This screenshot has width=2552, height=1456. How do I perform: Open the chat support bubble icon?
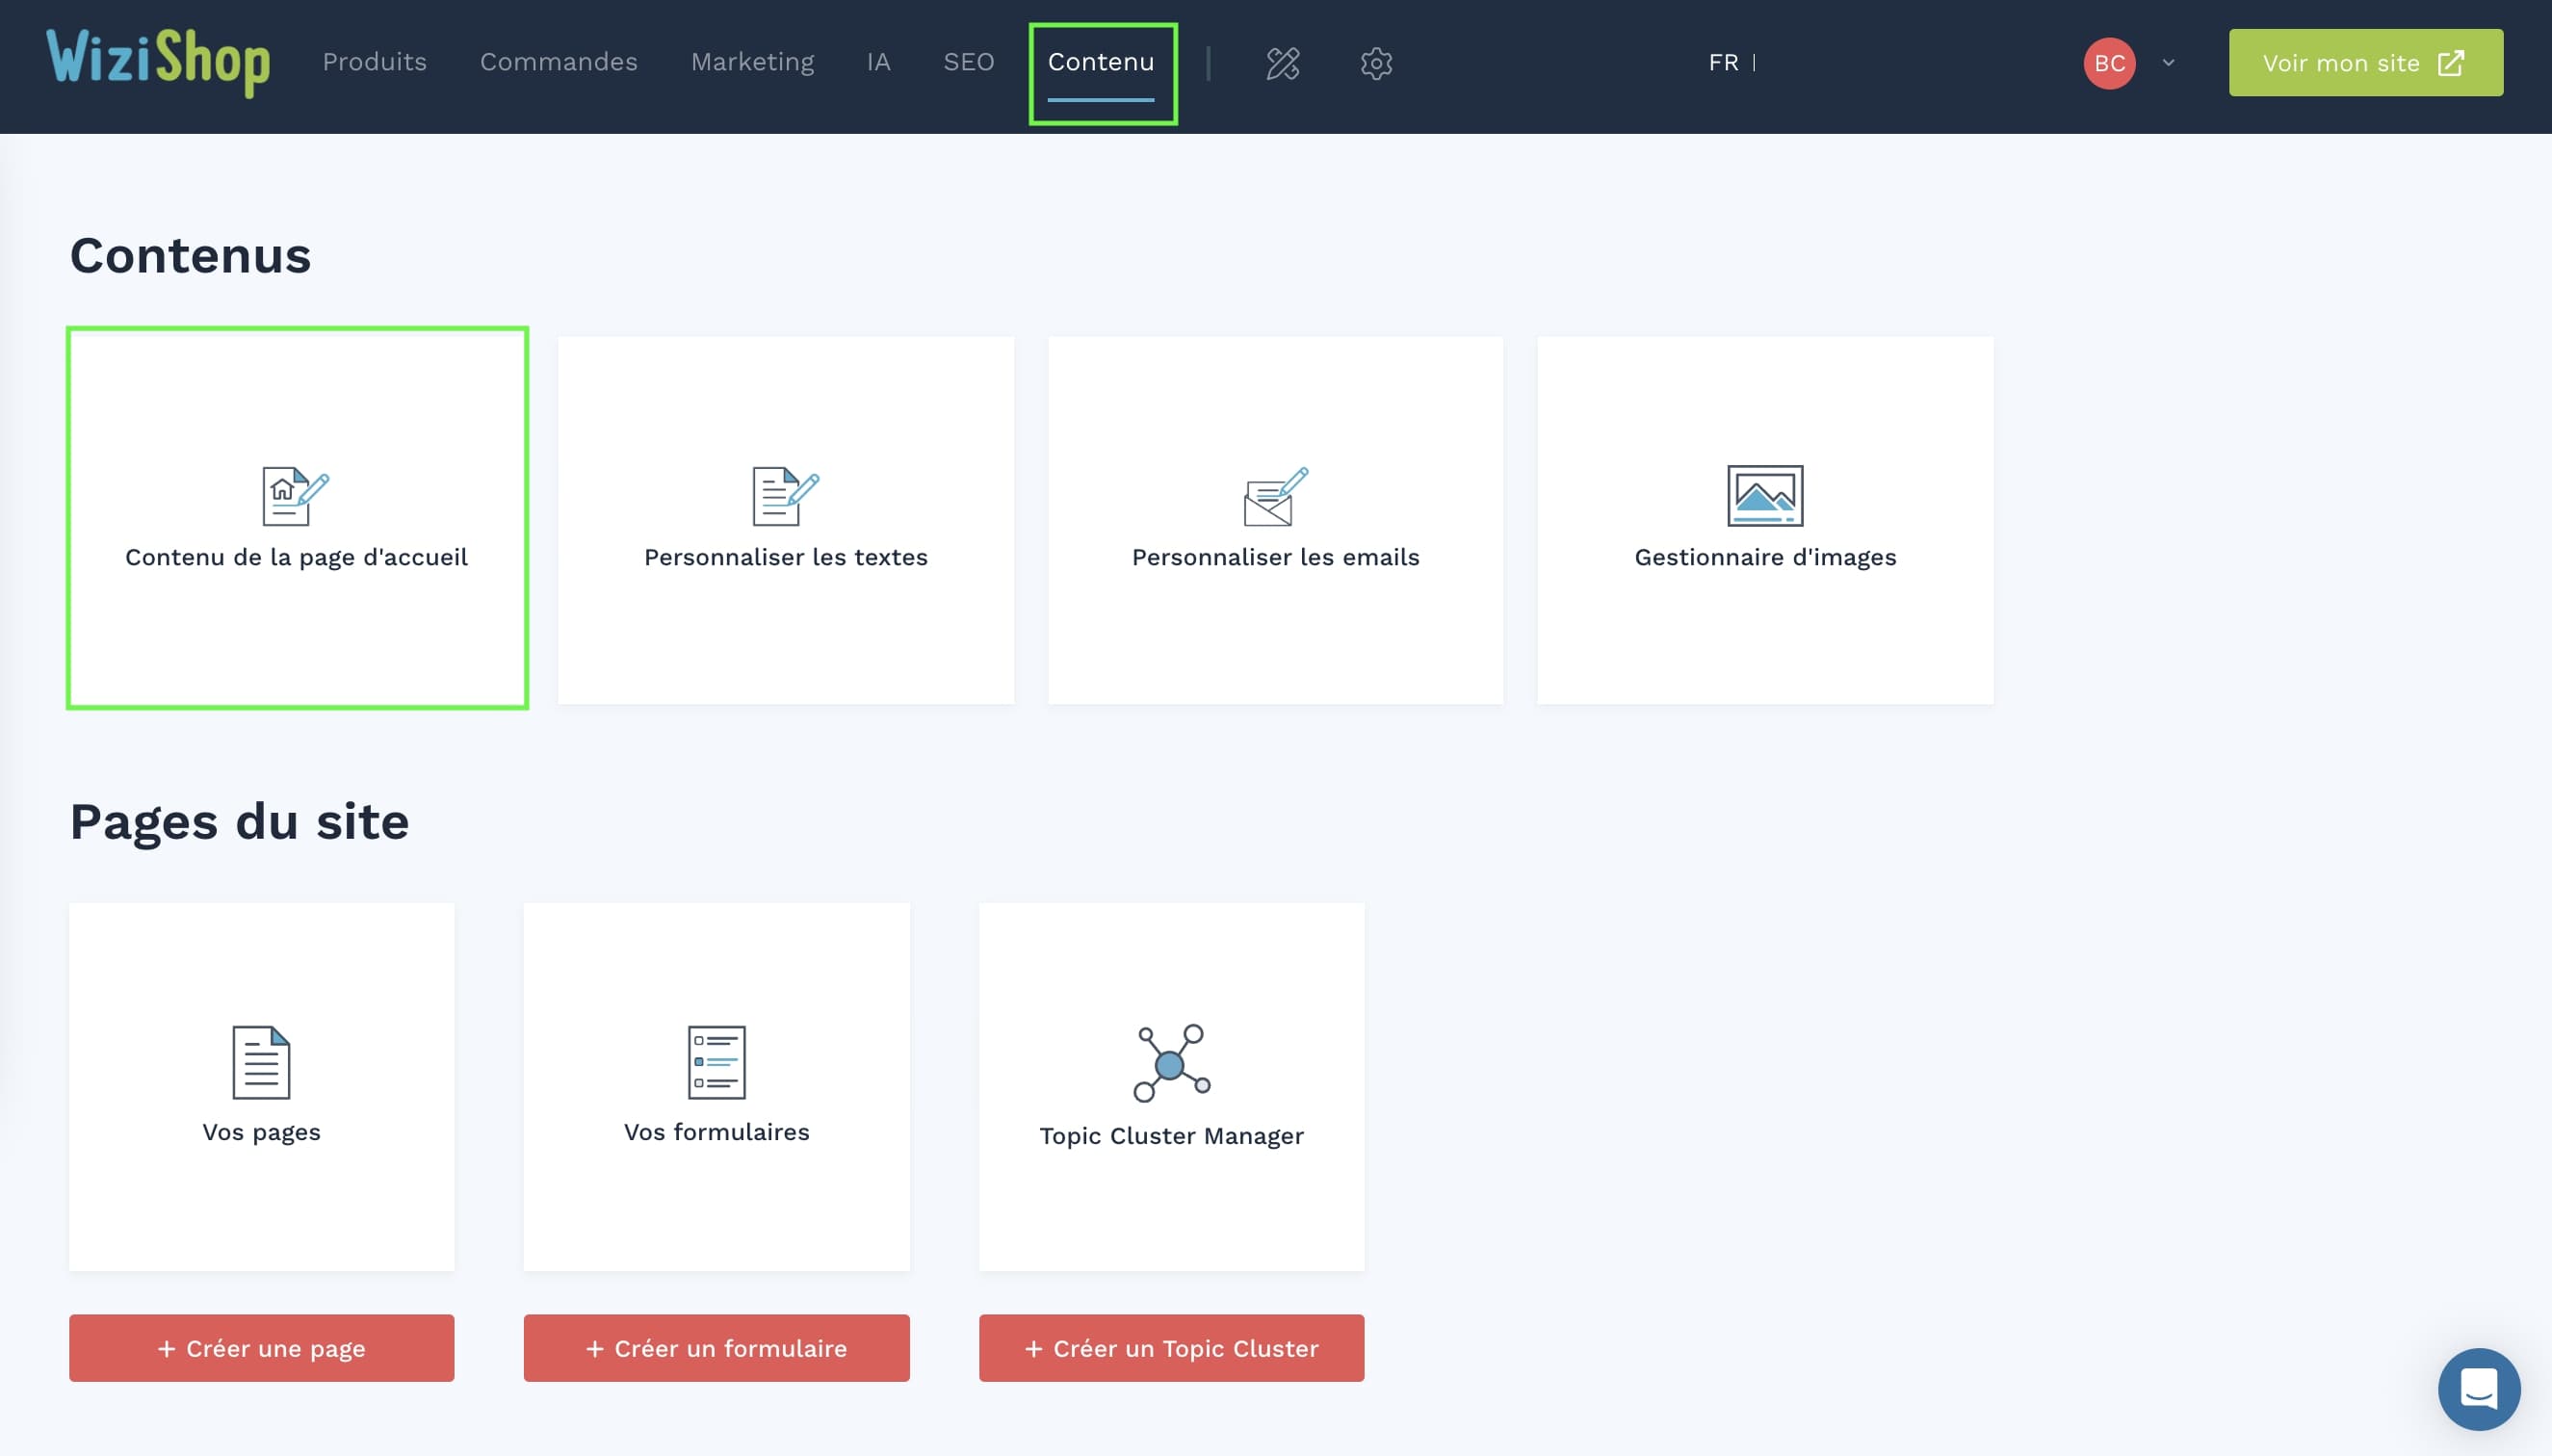tap(2478, 1389)
